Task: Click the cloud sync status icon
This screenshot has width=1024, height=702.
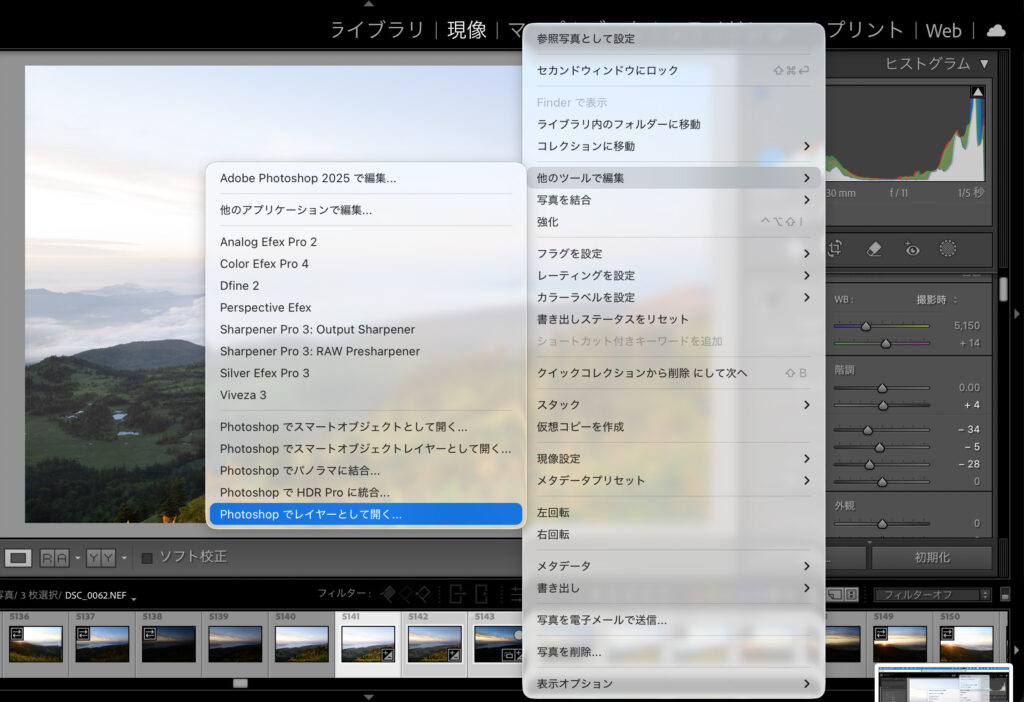Action: tap(996, 30)
